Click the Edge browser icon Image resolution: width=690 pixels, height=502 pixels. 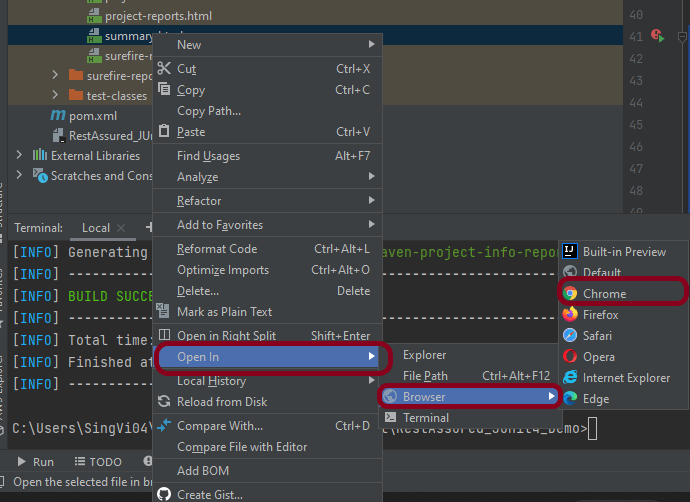coord(570,399)
